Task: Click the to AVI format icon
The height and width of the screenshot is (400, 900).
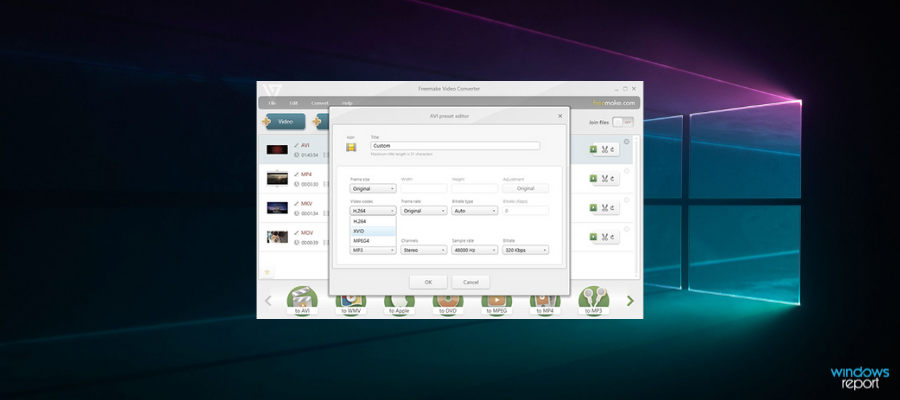Action: 301,300
